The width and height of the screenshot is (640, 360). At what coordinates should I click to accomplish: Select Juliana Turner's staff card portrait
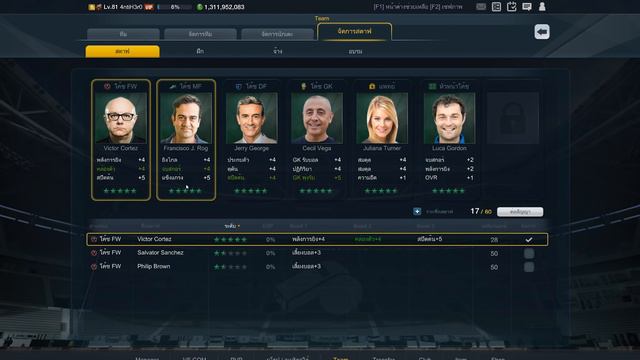(382, 118)
